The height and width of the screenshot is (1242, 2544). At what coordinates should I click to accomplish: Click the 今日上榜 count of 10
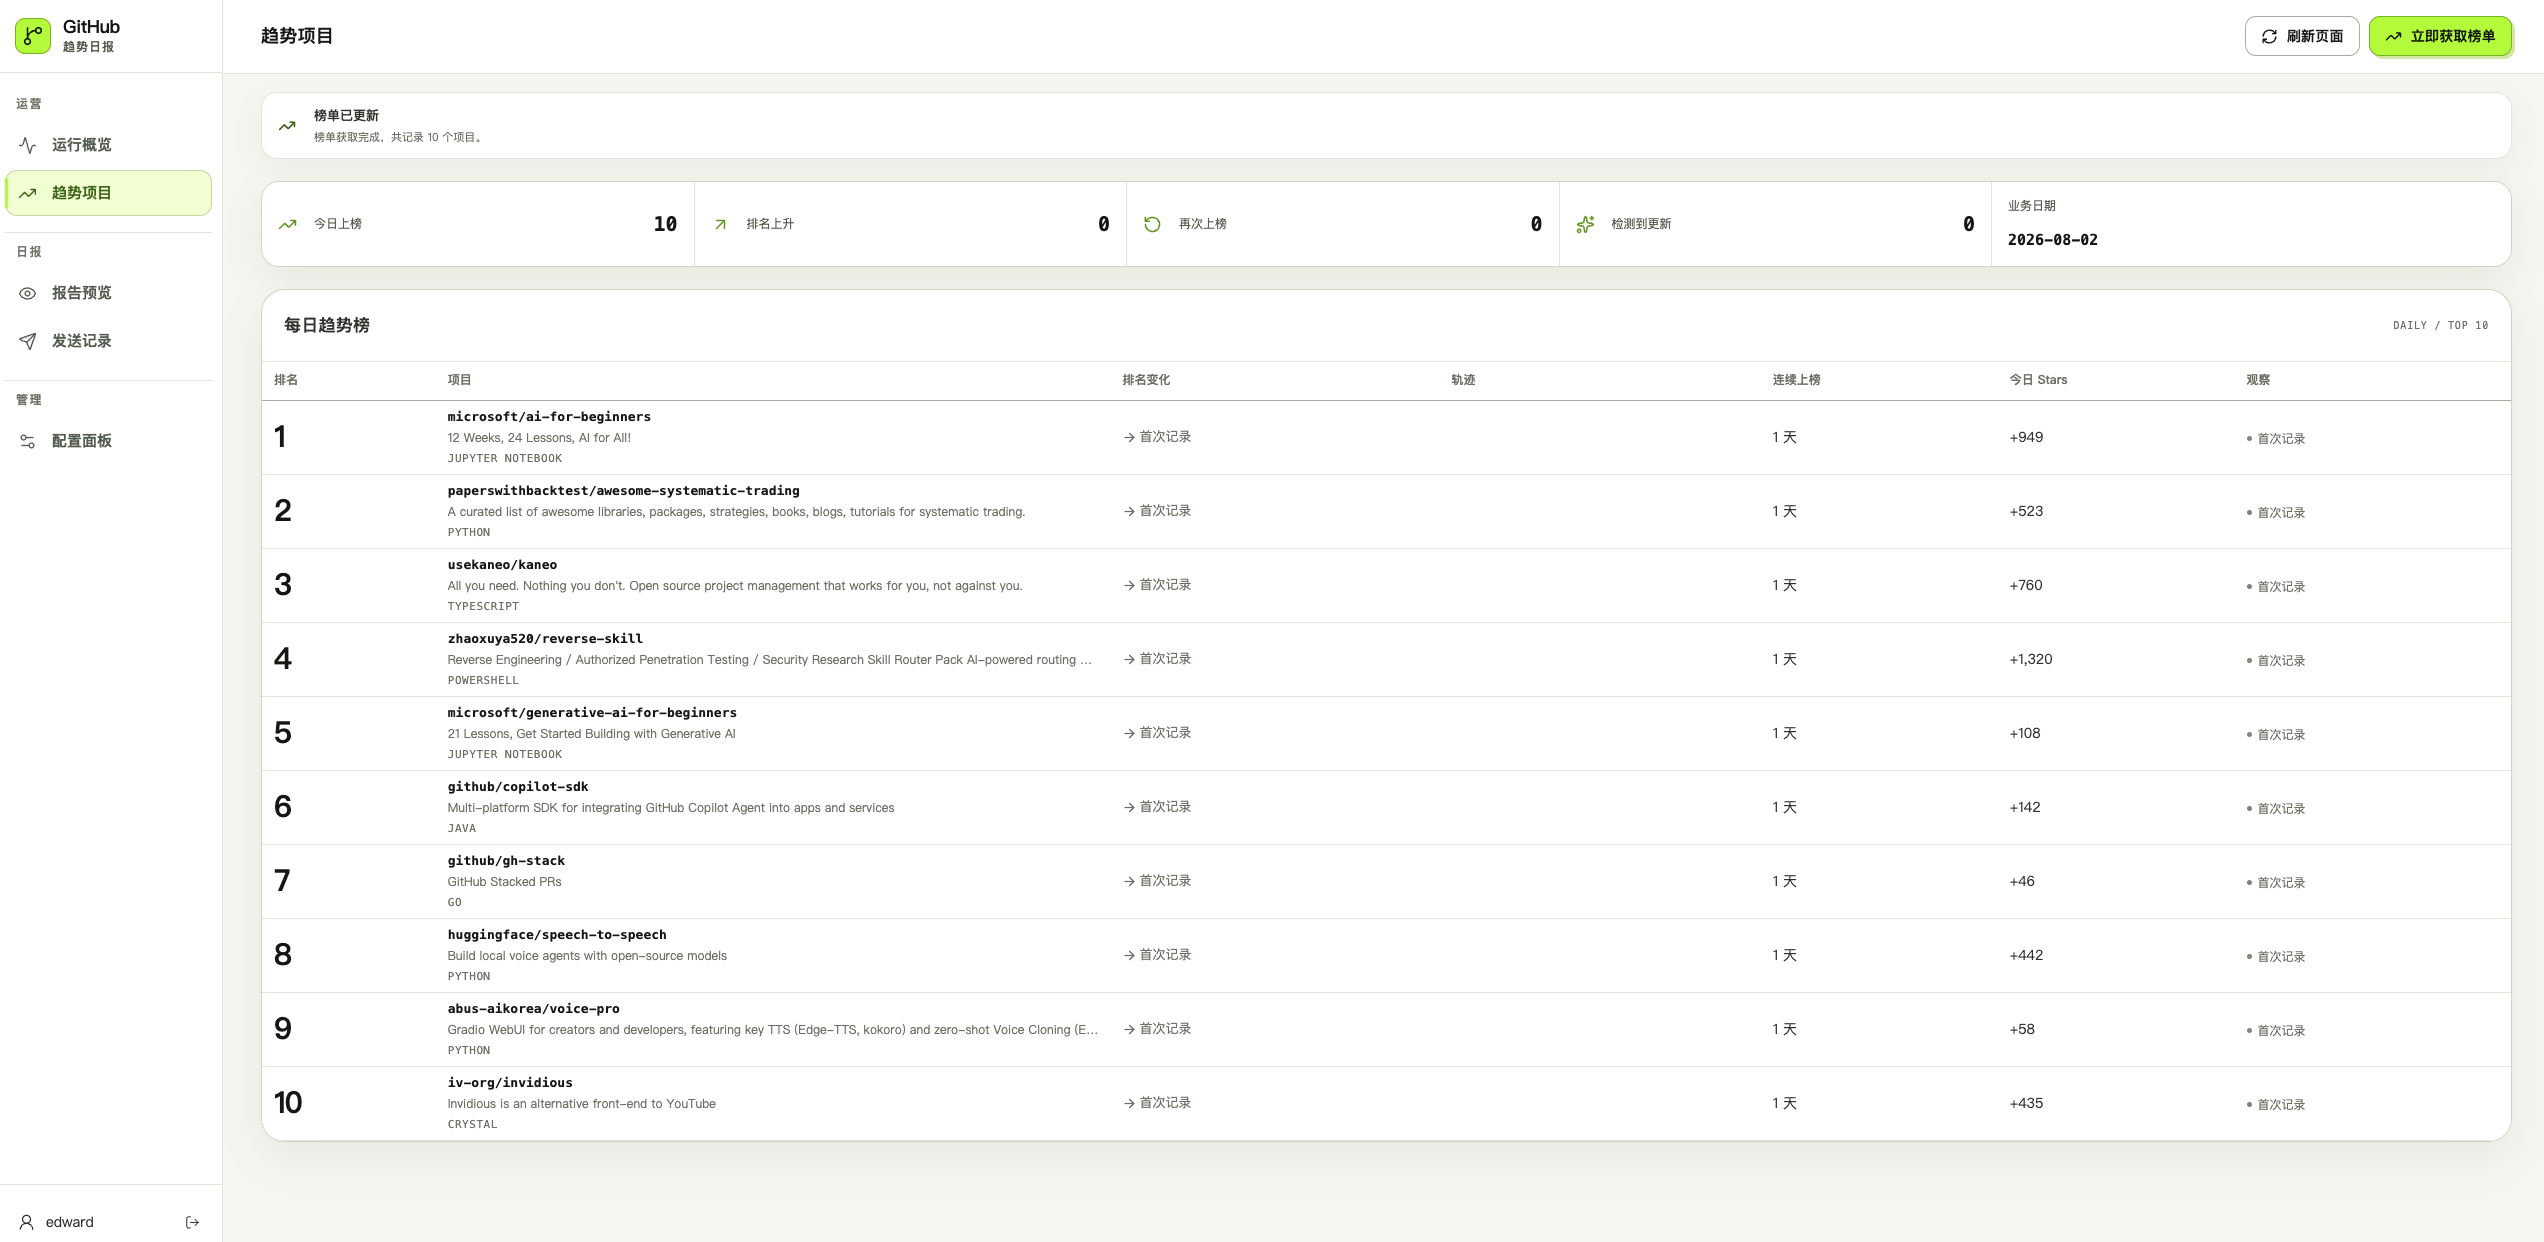665,224
